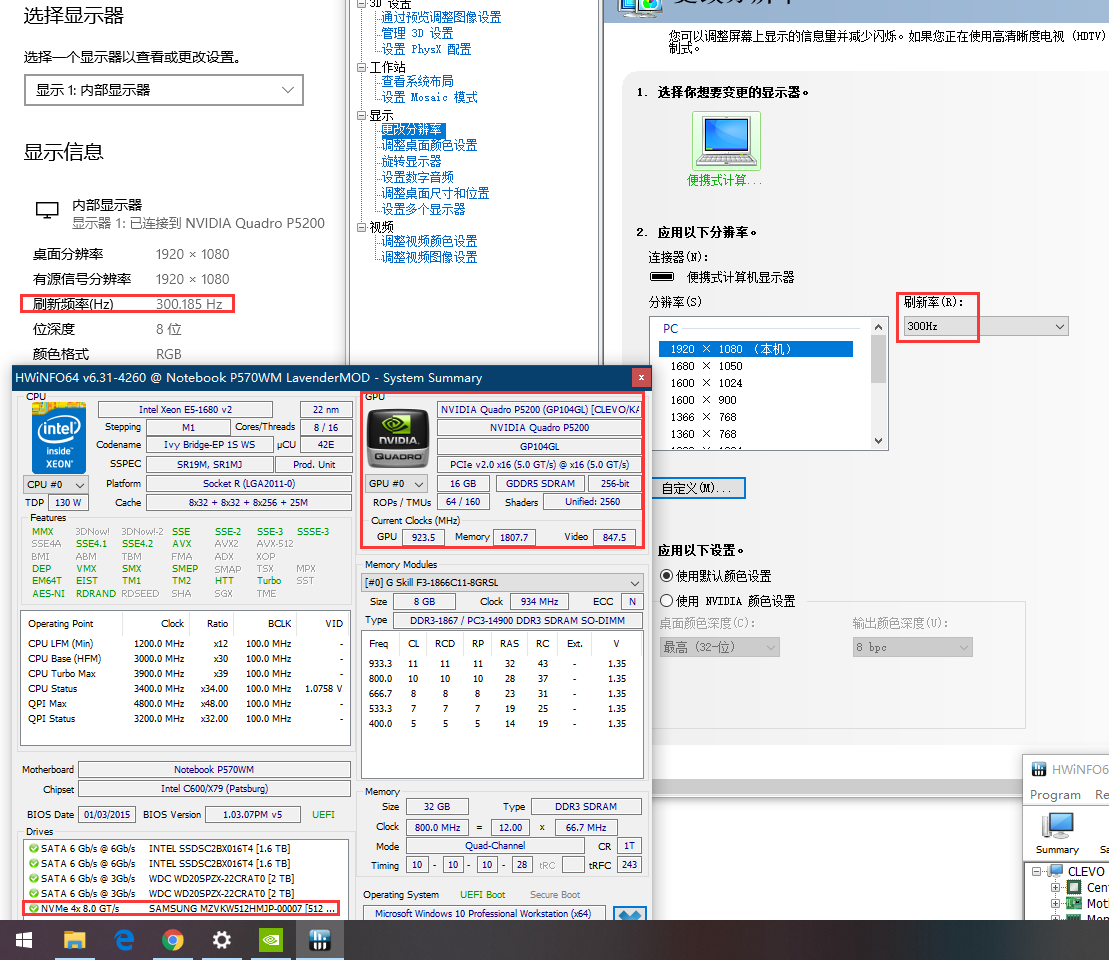Click the BIOS Date 01/03/2015 field
Image resolution: width=1109 pixels, height=960 pixels.
point(107,814)
